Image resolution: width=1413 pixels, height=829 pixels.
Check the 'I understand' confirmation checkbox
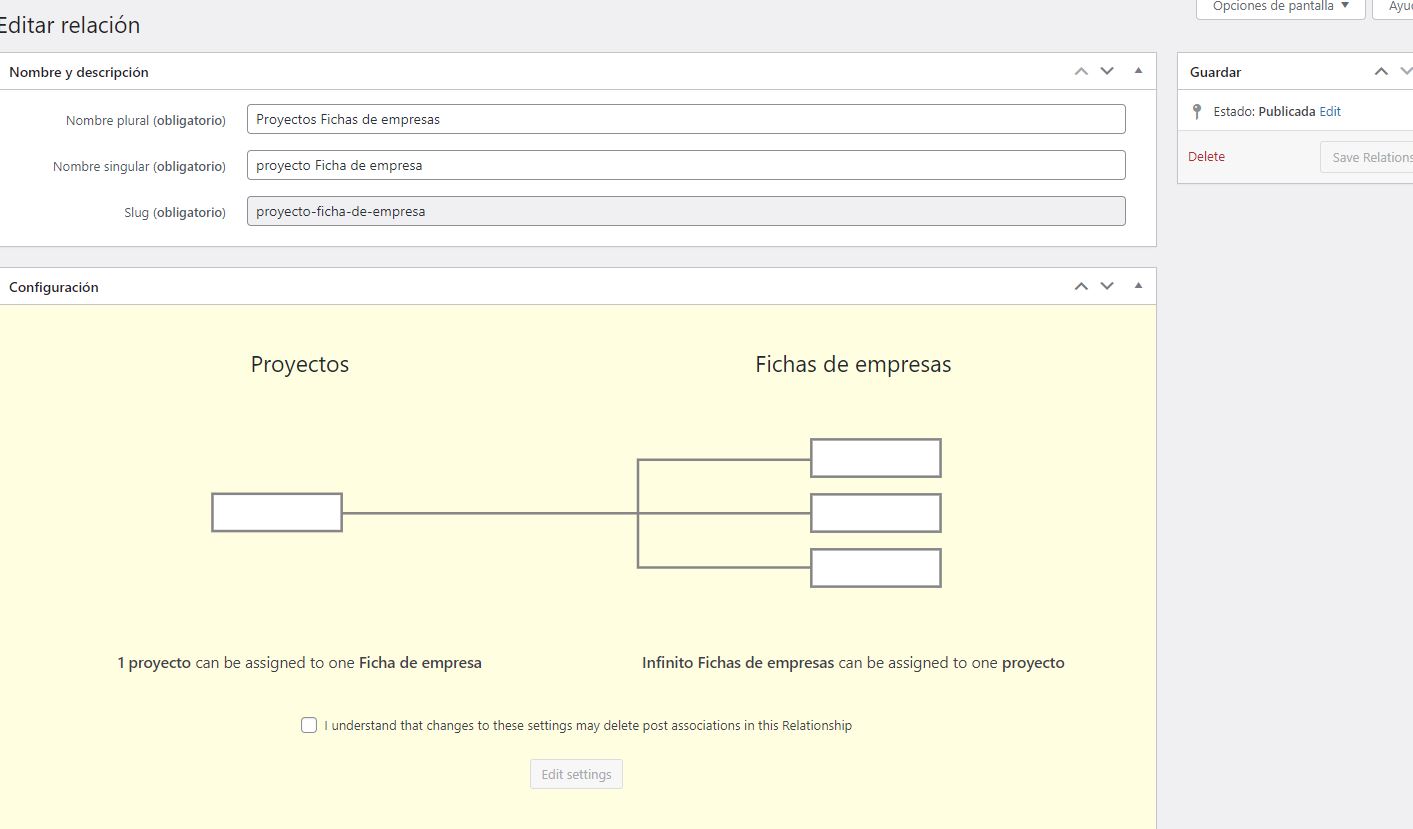coord(309,725)
